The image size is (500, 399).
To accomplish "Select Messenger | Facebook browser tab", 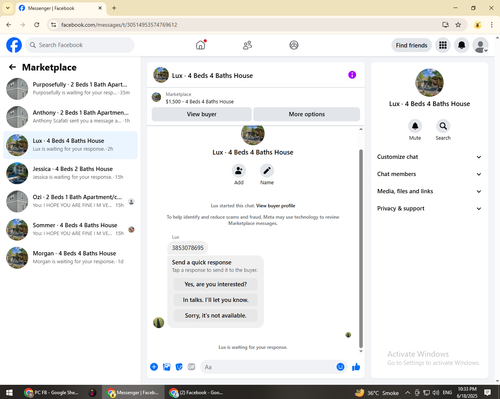I will tap(61, 8).
